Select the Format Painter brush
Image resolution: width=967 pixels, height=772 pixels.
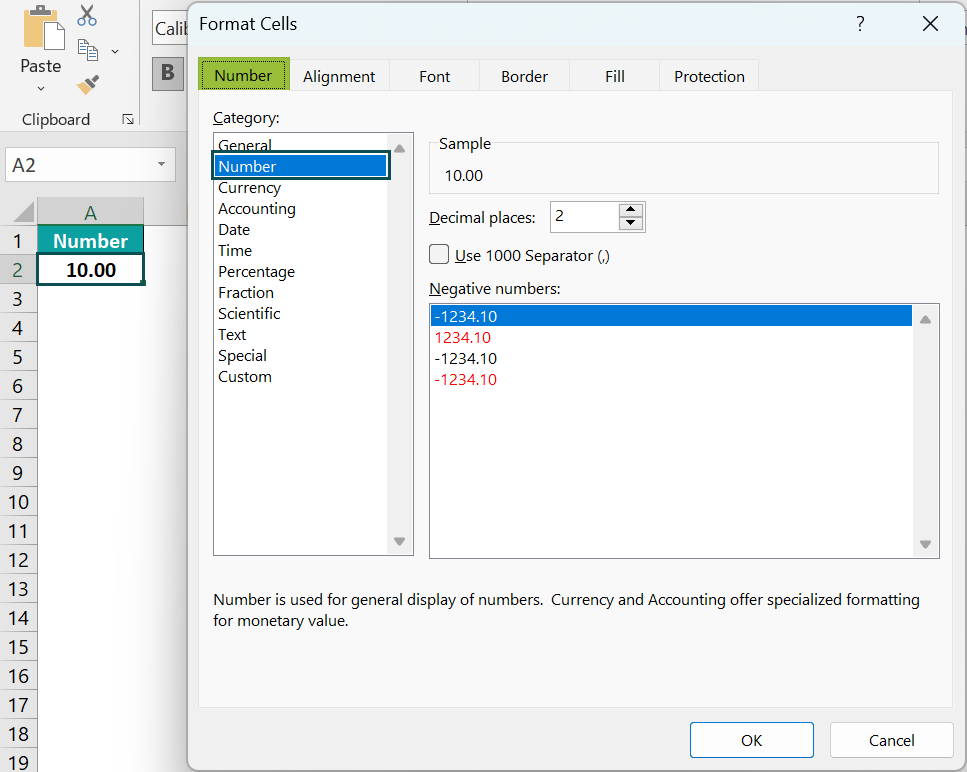88,84
